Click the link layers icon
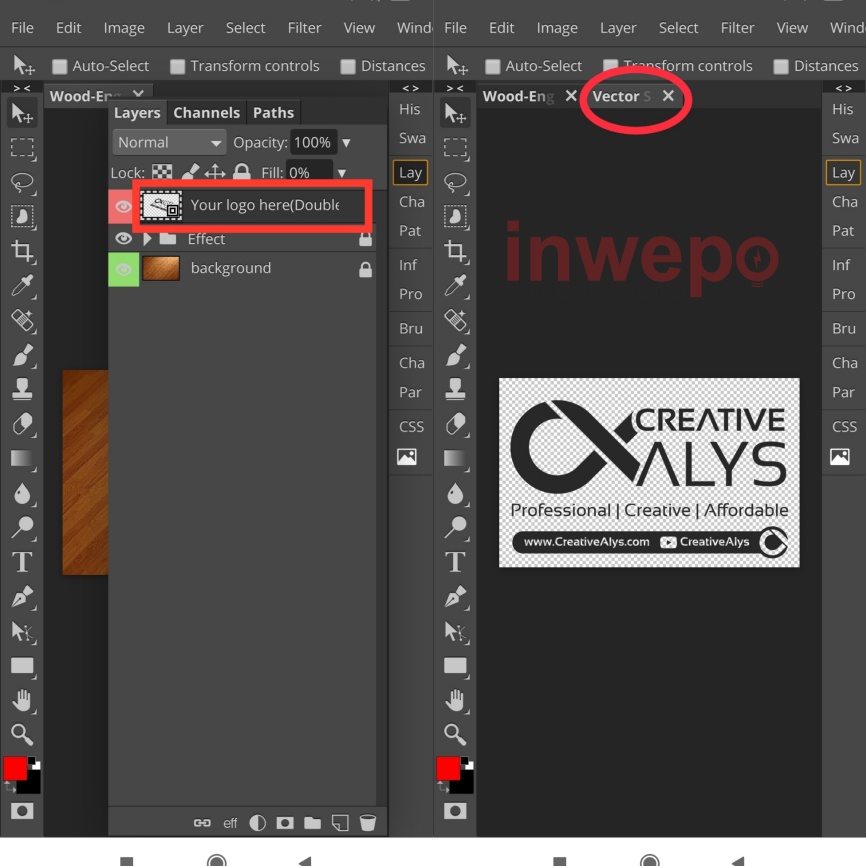 202,823
